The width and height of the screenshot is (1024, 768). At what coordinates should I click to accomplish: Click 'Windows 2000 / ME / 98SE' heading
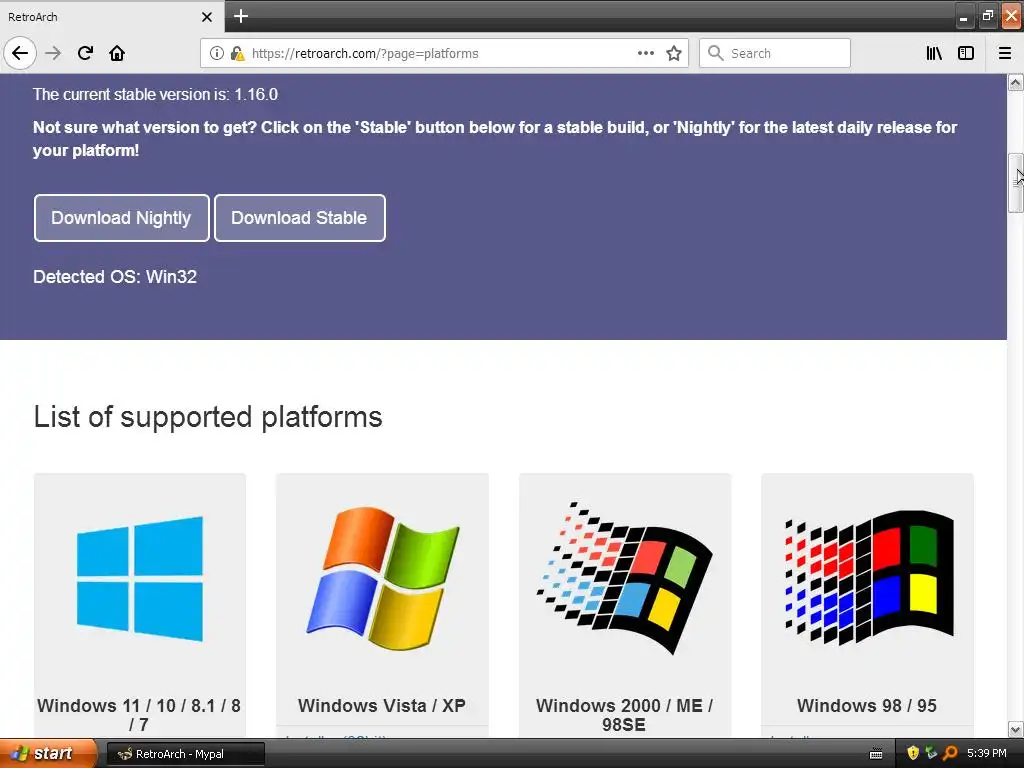(x=624, y=715)
